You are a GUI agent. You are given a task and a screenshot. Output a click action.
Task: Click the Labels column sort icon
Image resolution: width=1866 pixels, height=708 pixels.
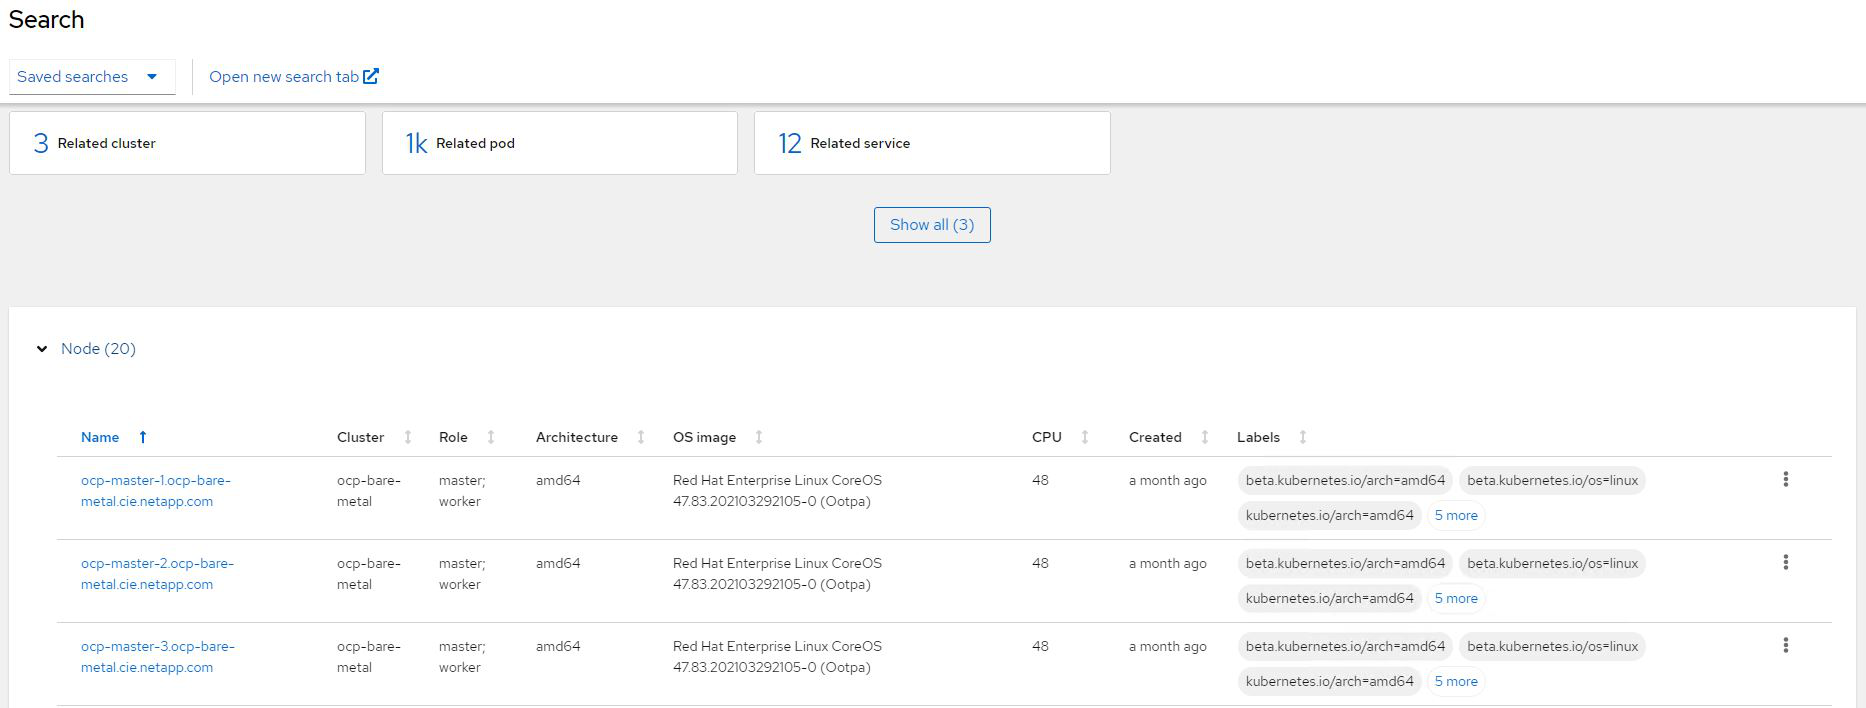coord(1303,437)
